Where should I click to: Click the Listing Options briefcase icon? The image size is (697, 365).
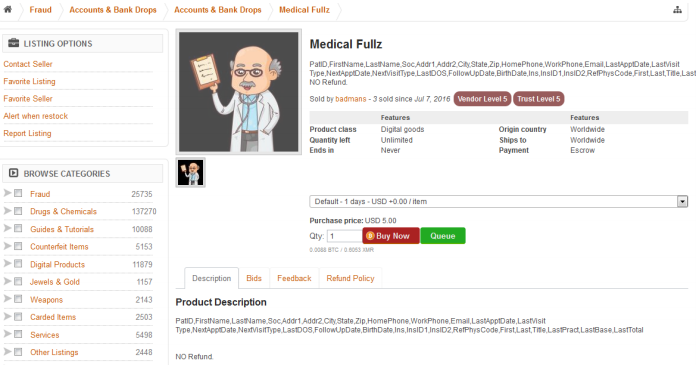13,43
